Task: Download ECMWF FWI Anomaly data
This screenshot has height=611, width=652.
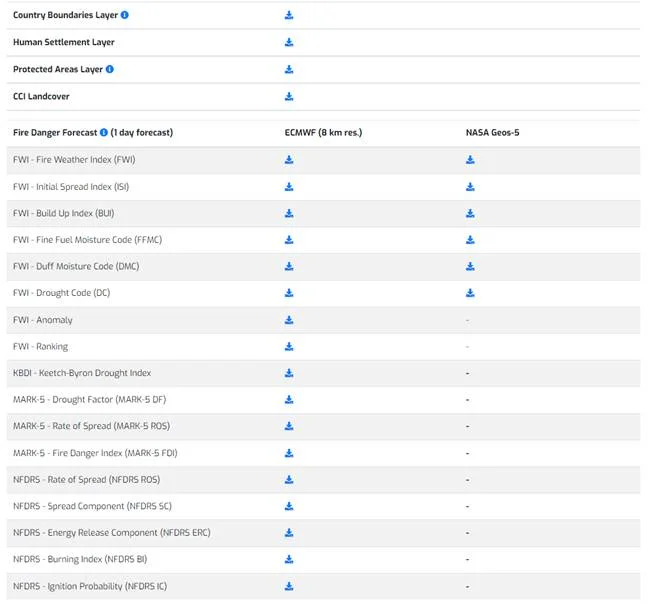Action: 289,320
